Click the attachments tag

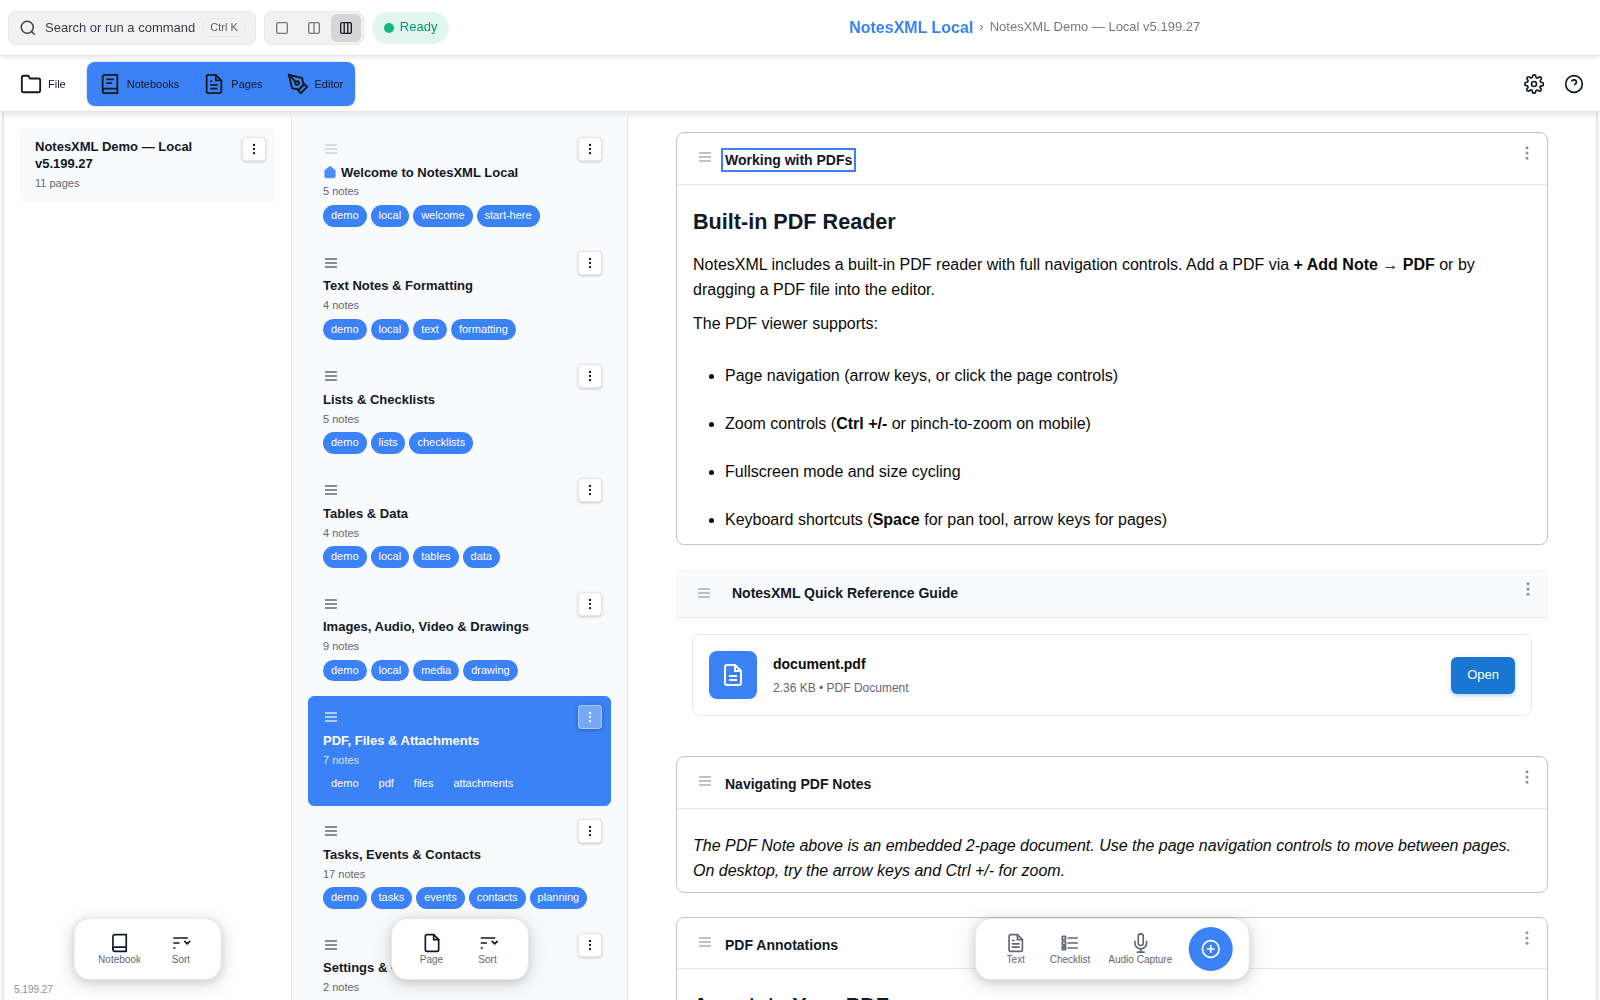(x=483, y=784)
